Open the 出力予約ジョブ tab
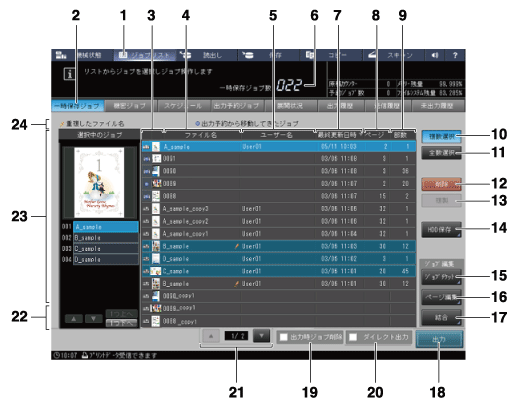The width and height of the screenshot is (517, 399). (x=237, y=106)
